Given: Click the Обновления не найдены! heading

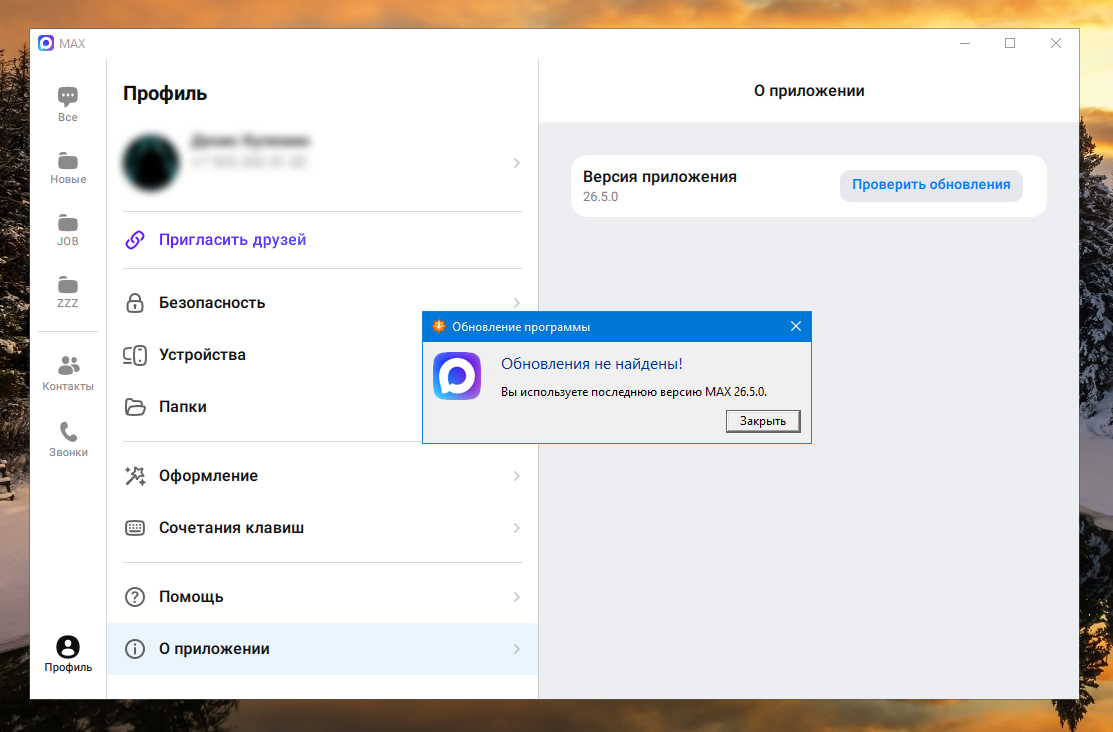Looking at the screenshot, I should click(592, 364).
